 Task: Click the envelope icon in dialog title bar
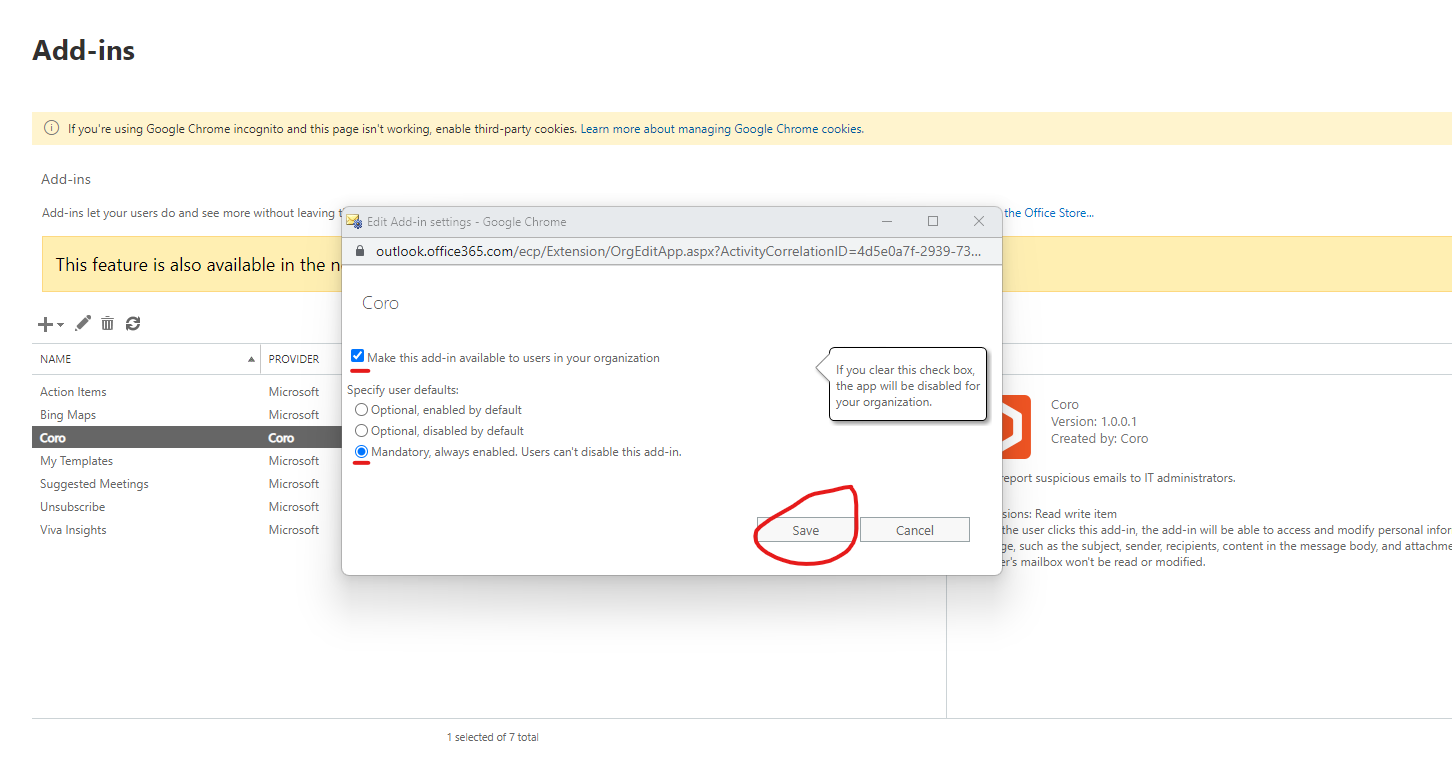coord(353,221)
